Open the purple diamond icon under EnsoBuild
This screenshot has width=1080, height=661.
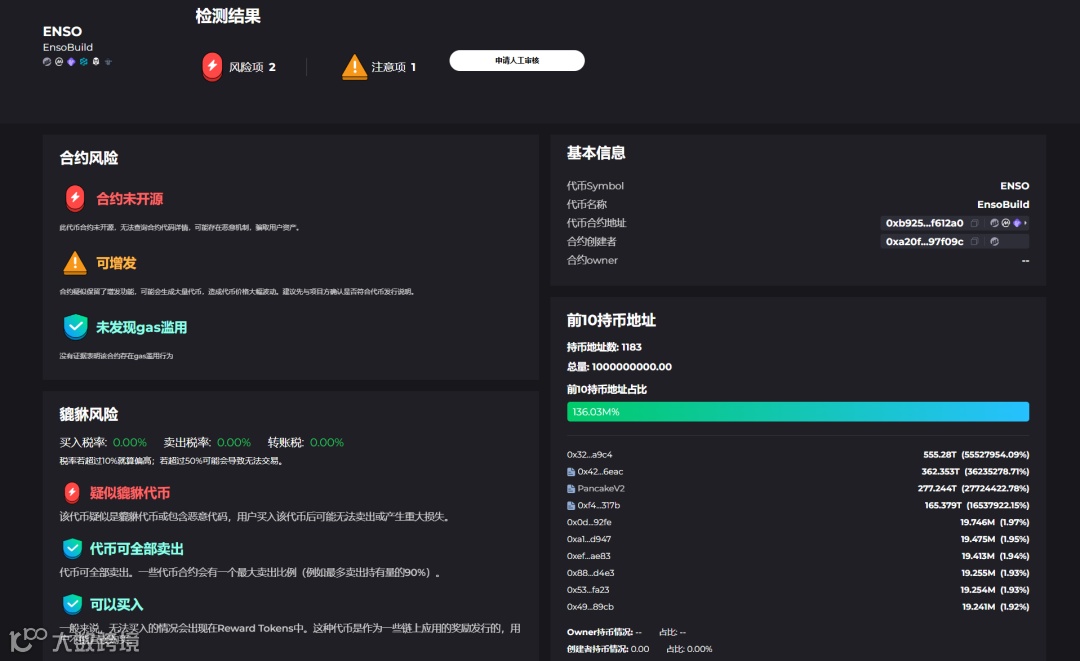coord(71,61)
